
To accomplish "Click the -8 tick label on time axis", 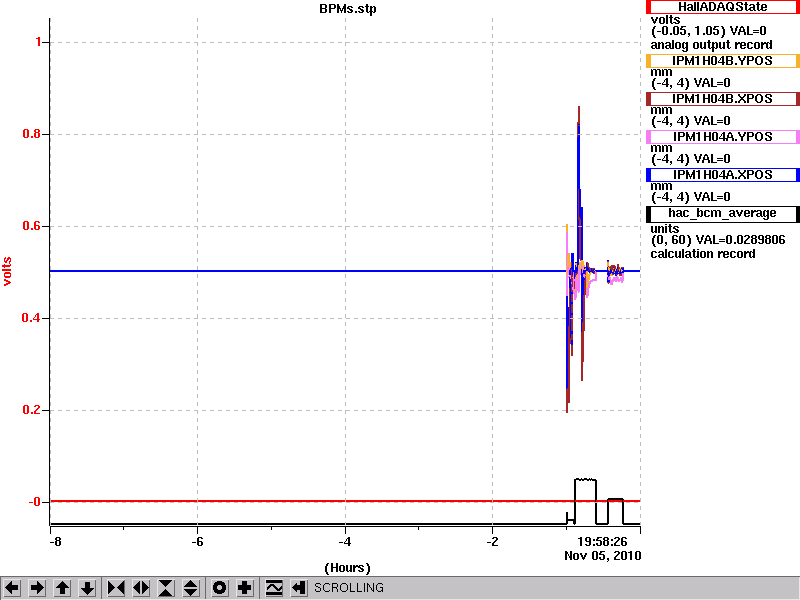I will (x=55, y=541).
